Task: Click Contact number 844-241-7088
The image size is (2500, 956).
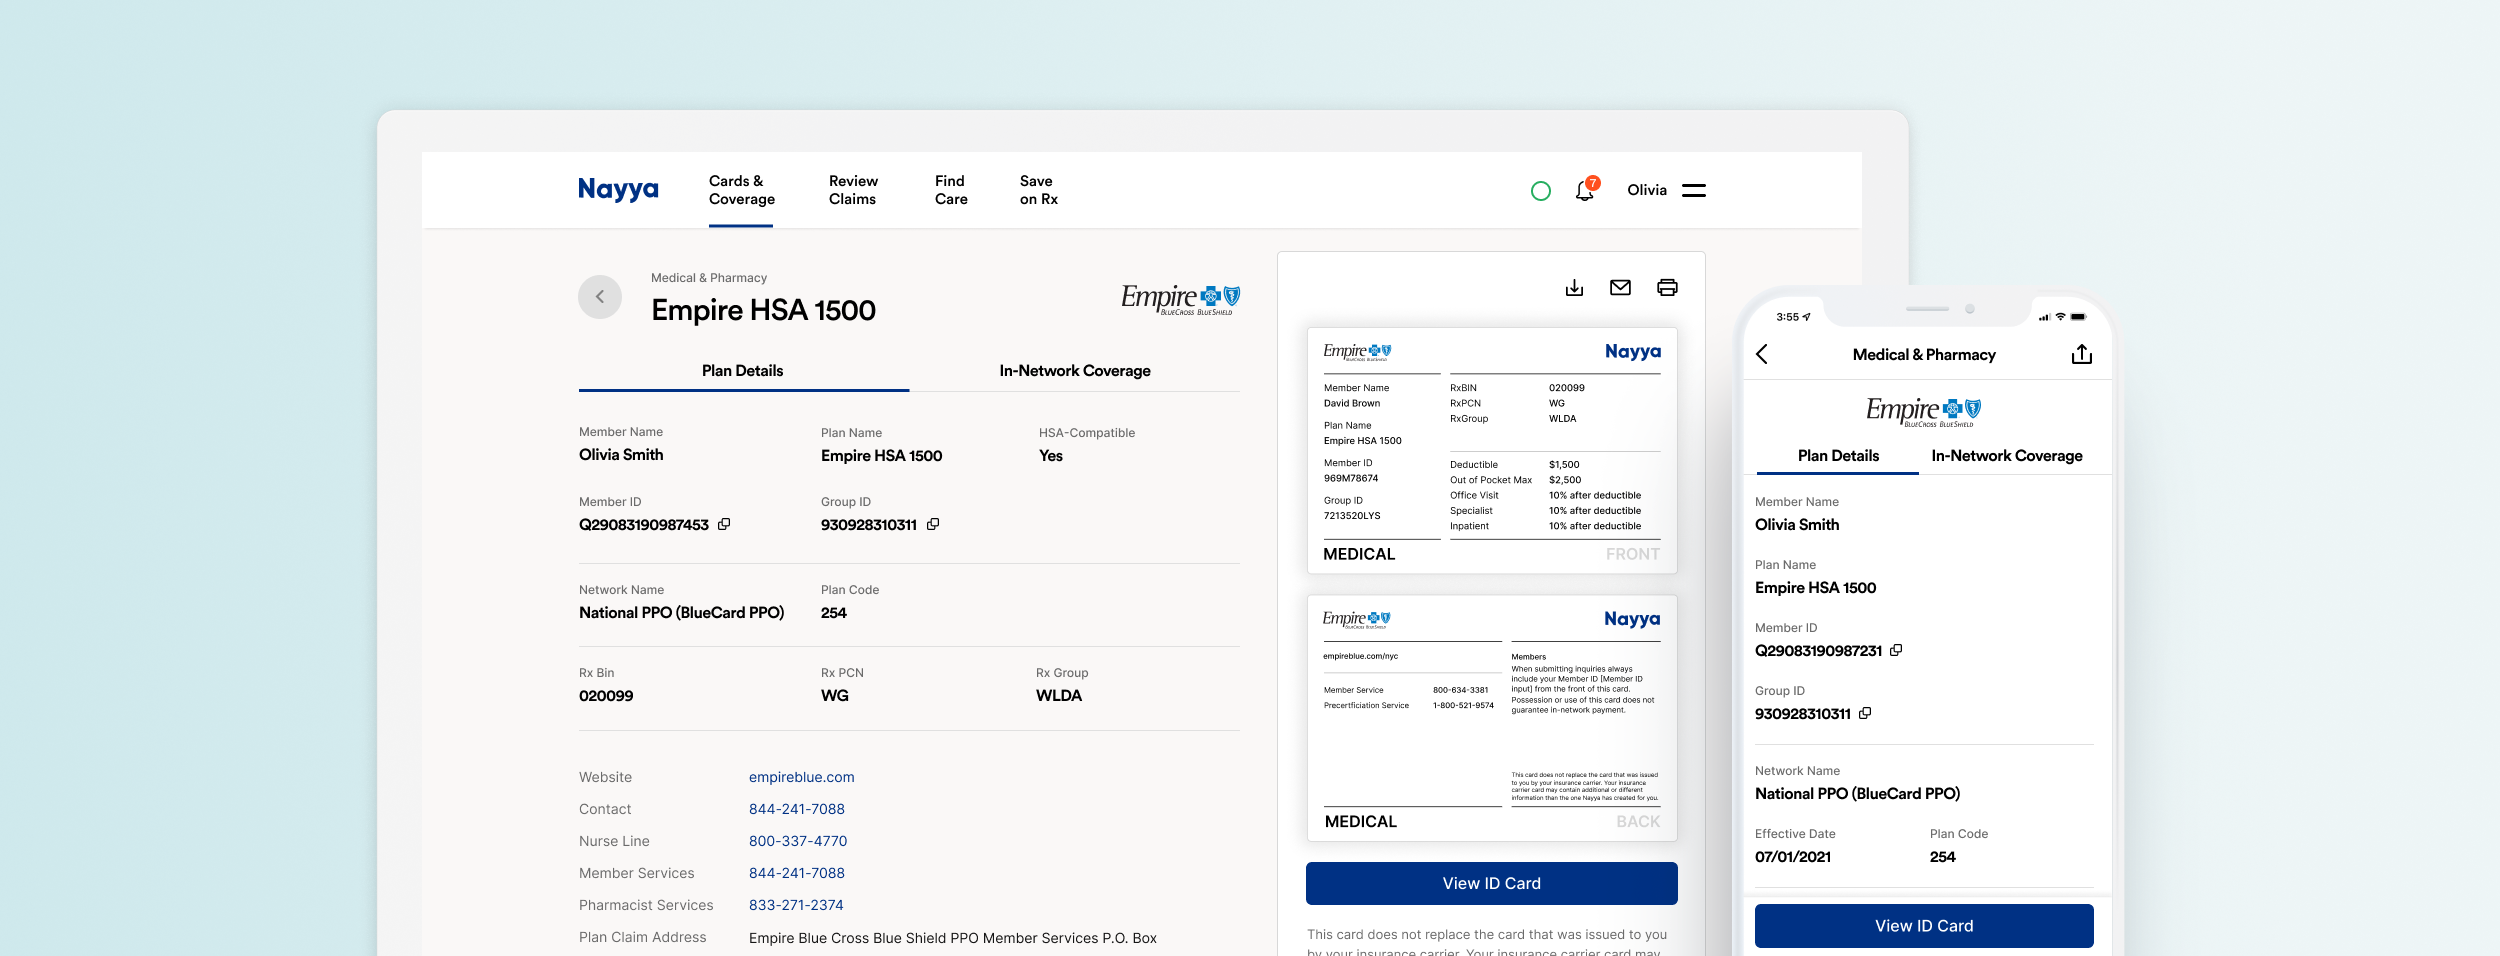Action: 797,809
